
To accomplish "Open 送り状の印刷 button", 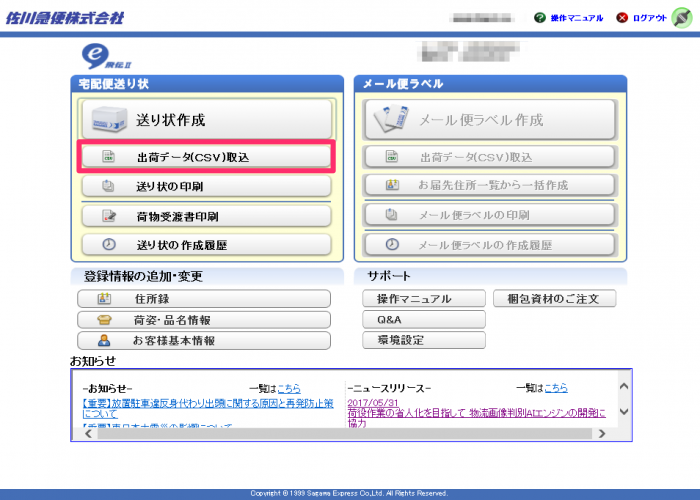I will pos(206,186).
